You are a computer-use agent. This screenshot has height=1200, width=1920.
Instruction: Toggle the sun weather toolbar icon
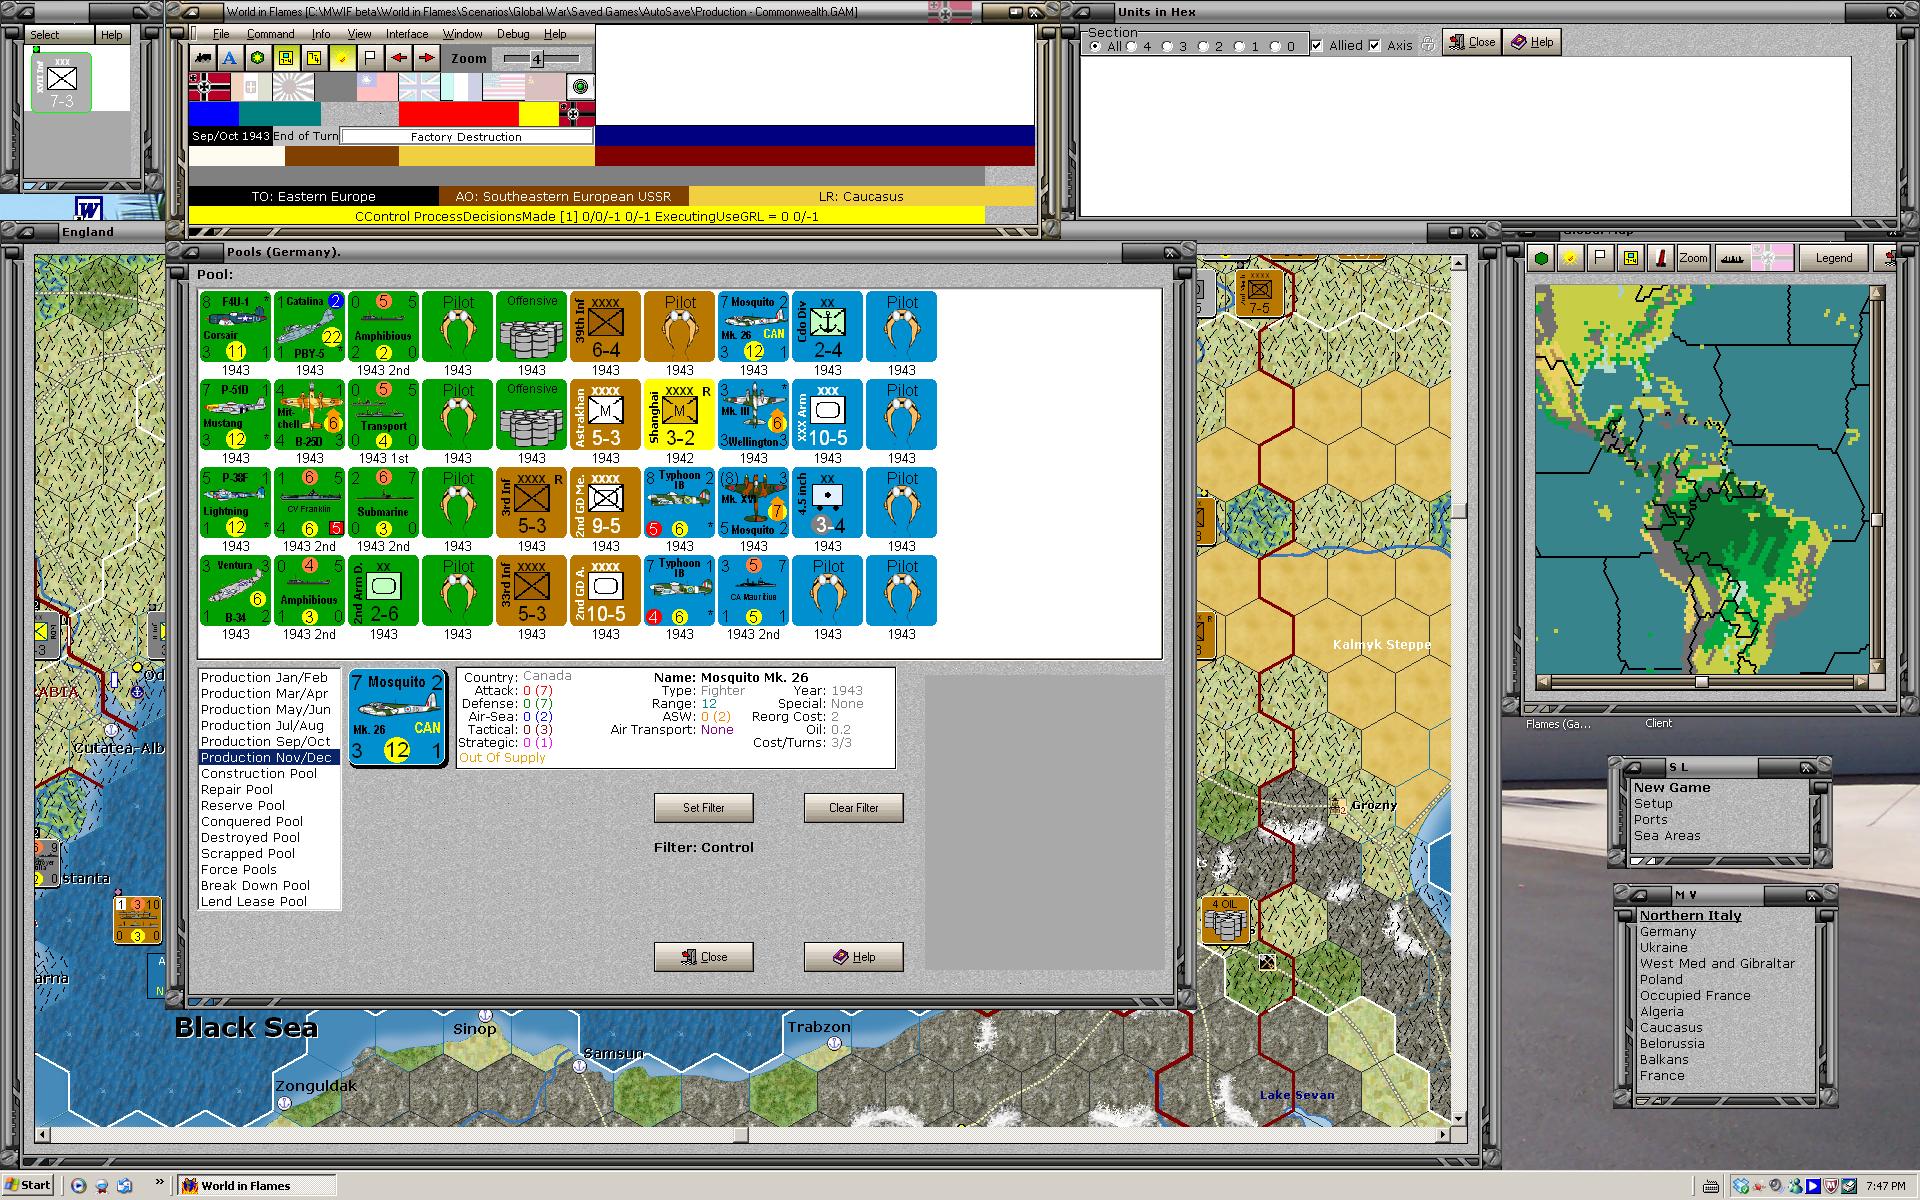[x=342, y=58]
